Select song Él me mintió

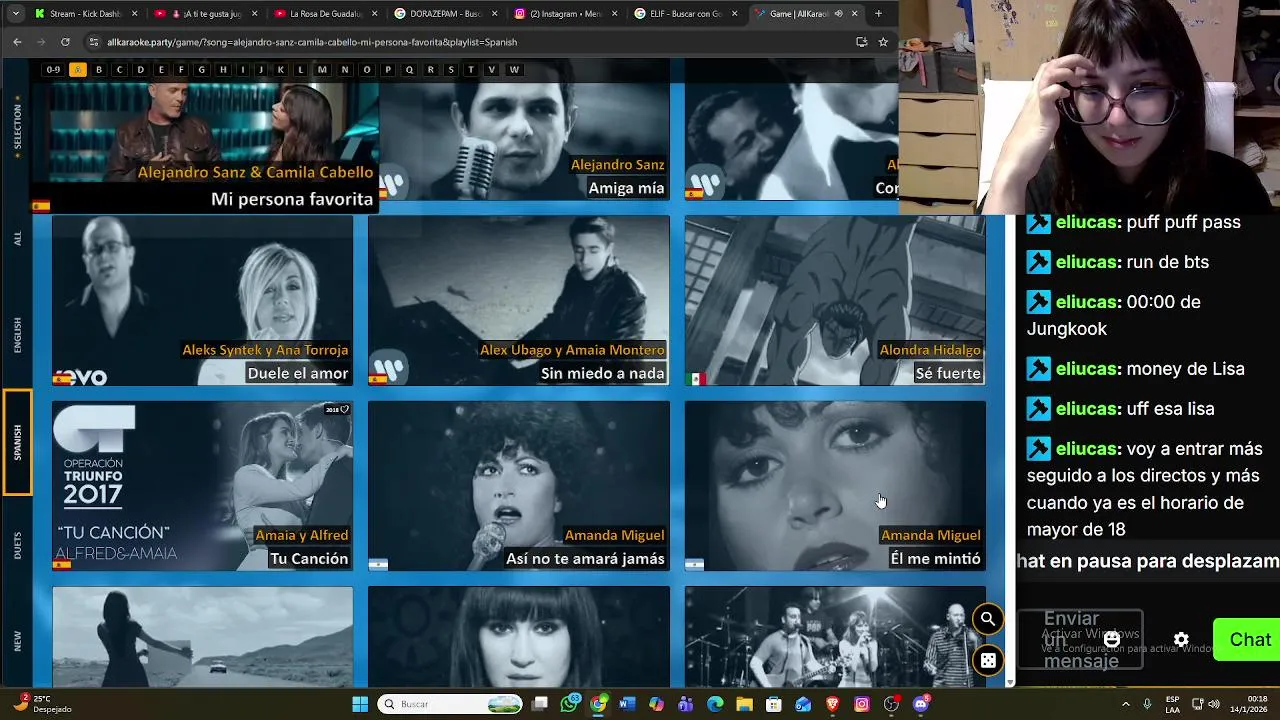(835, 486)
